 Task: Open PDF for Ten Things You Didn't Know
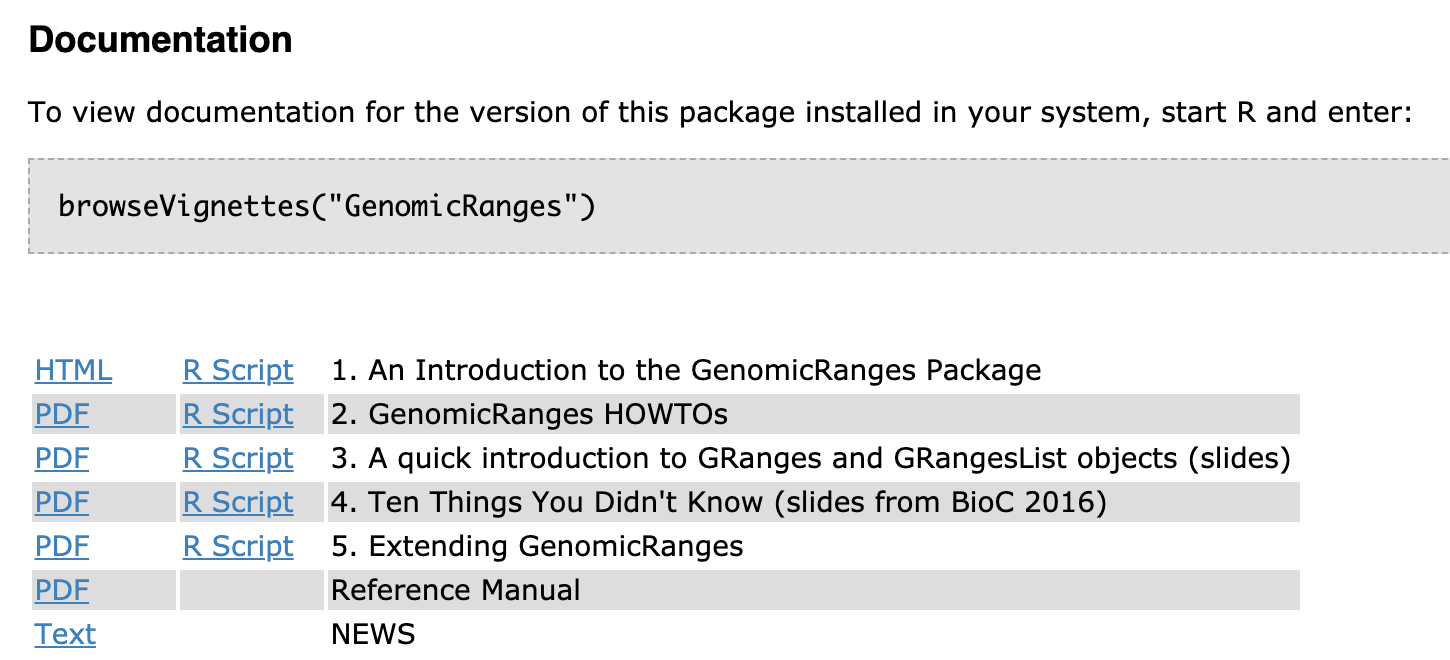point(62,503)
